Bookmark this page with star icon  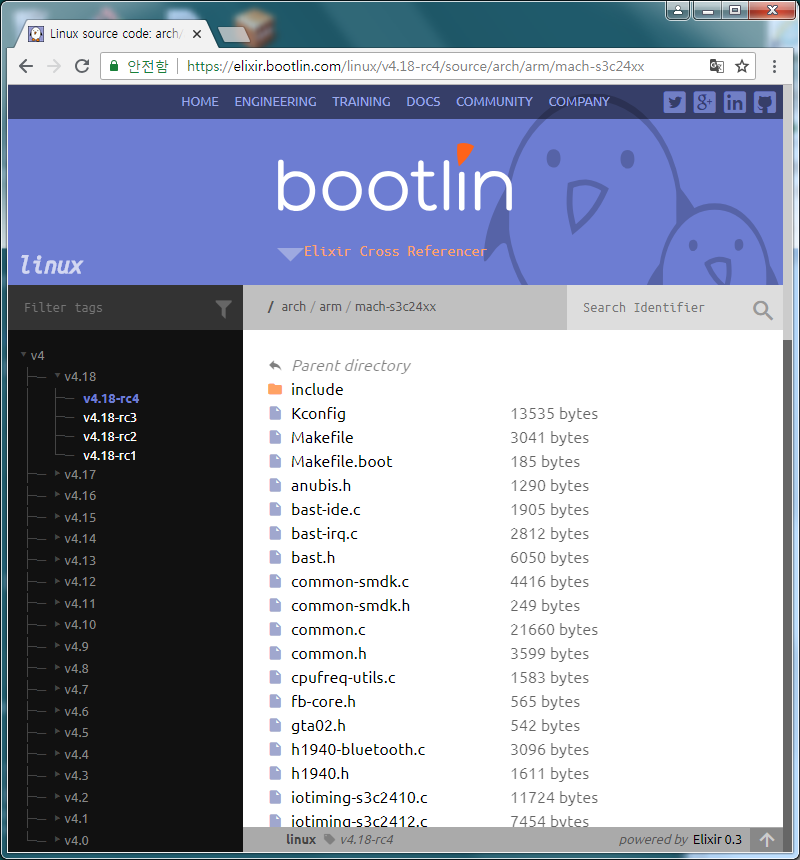coord(742,66)
